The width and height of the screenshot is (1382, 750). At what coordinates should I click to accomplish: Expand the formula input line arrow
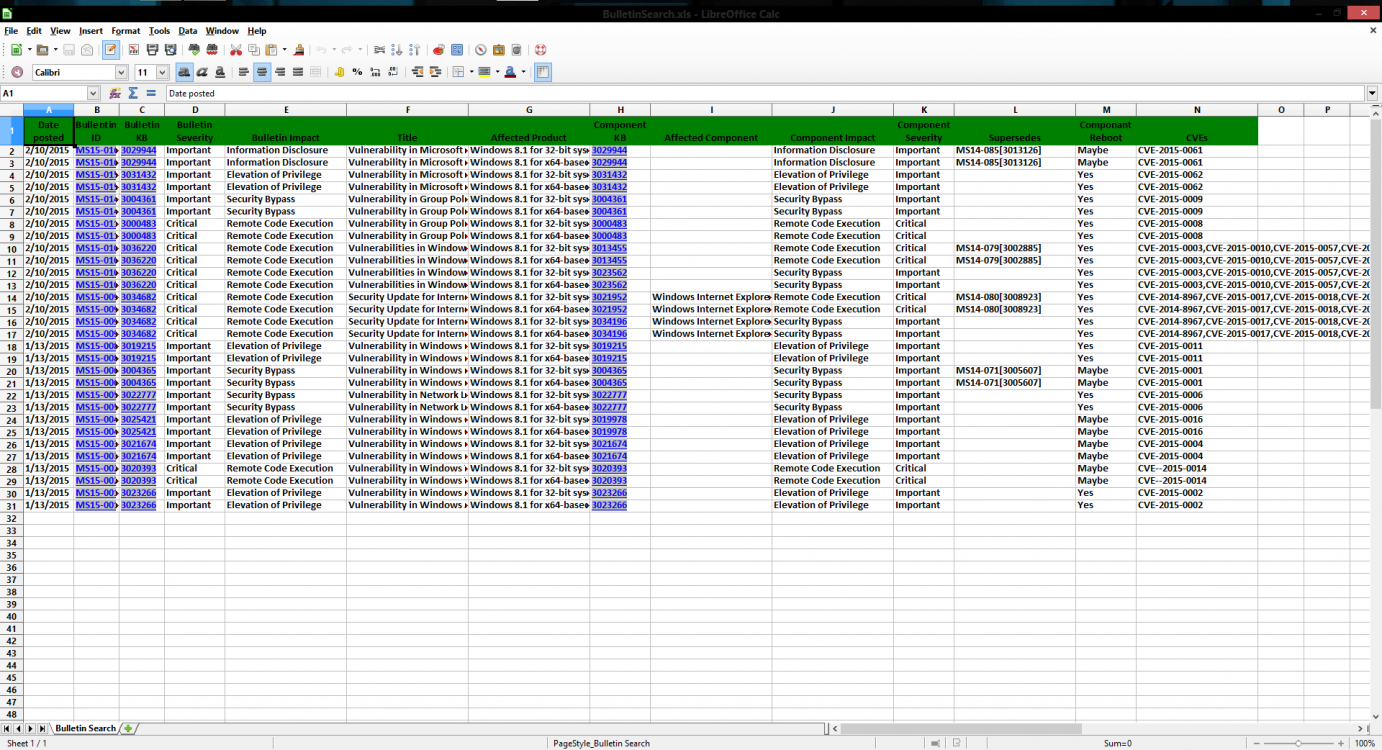pos(1372,93)
